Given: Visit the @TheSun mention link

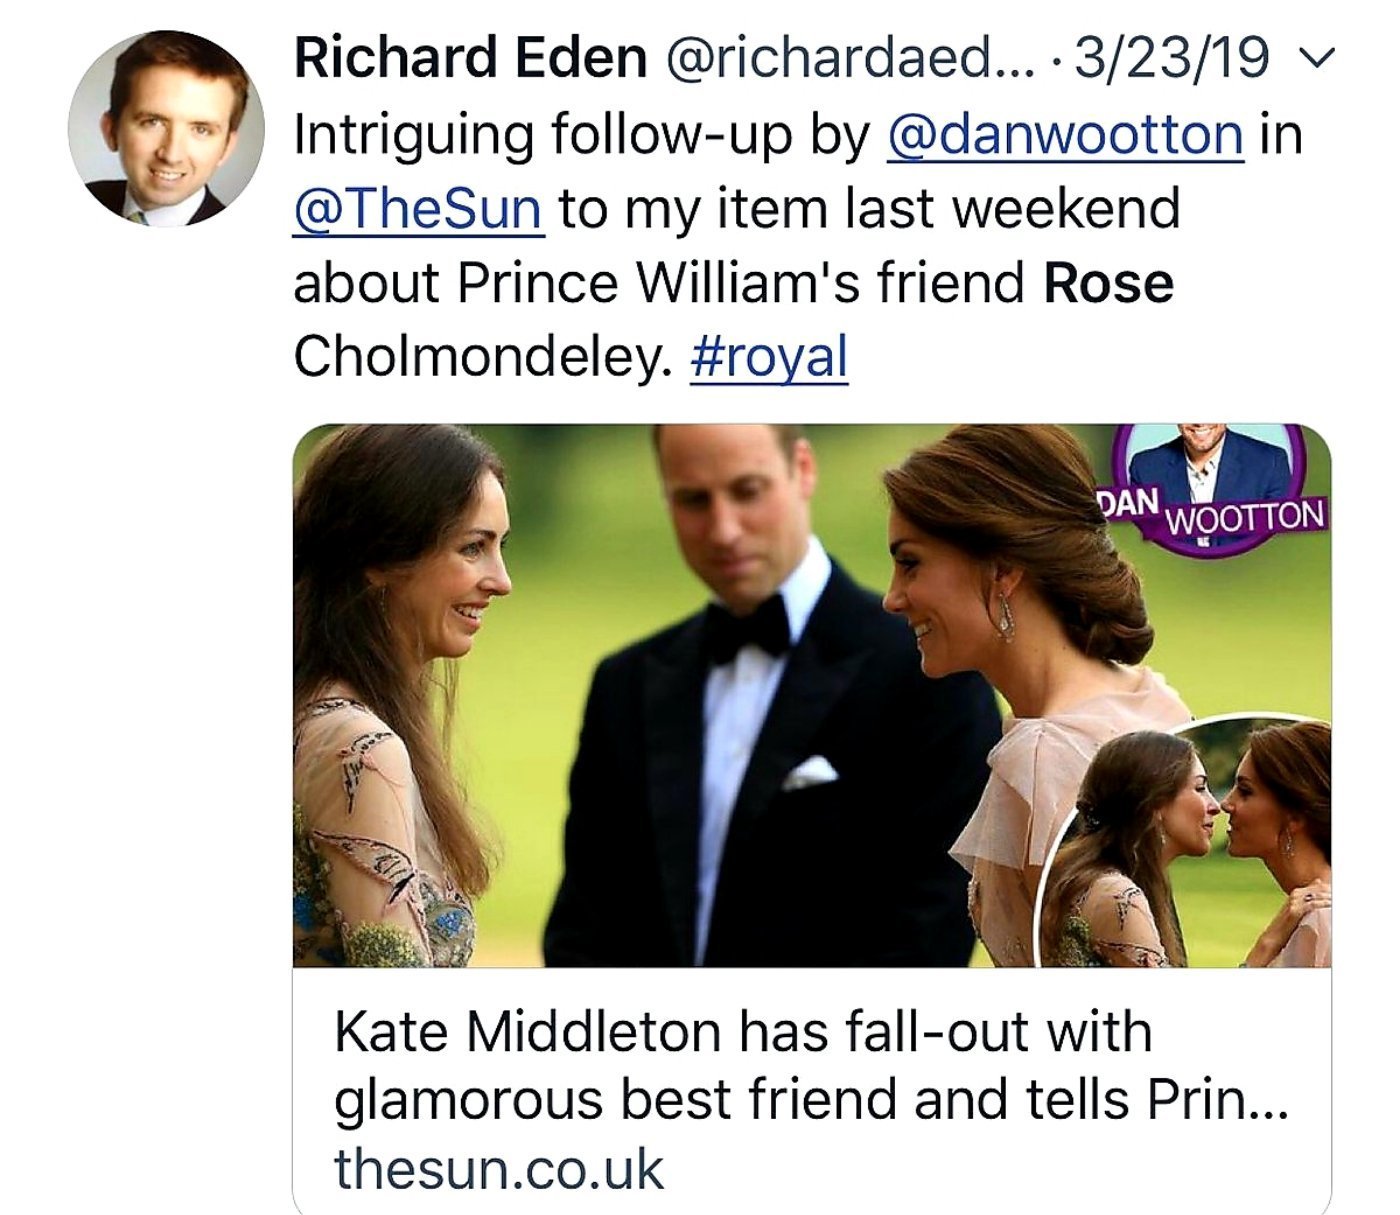Looking at the screenshot, I should point(418,209).
